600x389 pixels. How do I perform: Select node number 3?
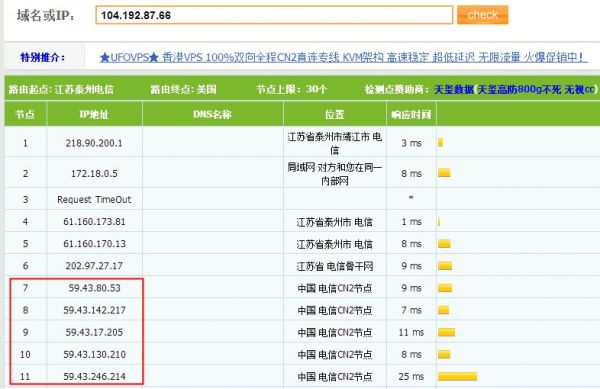pyautogui.click(x=25, y=199)
